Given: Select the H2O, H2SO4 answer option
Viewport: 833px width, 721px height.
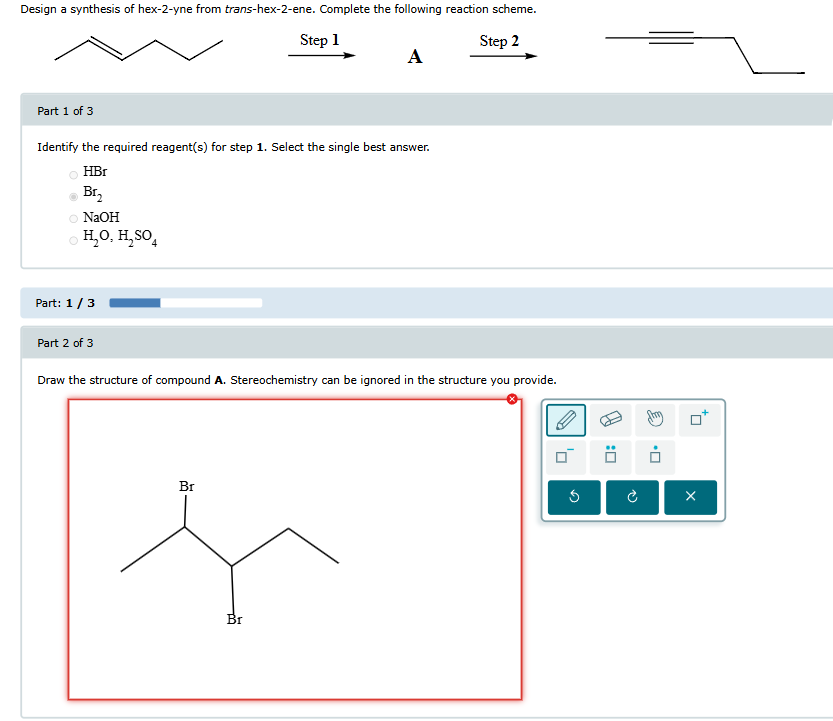Looking at the screenshot, I should (x=72, y=240).
